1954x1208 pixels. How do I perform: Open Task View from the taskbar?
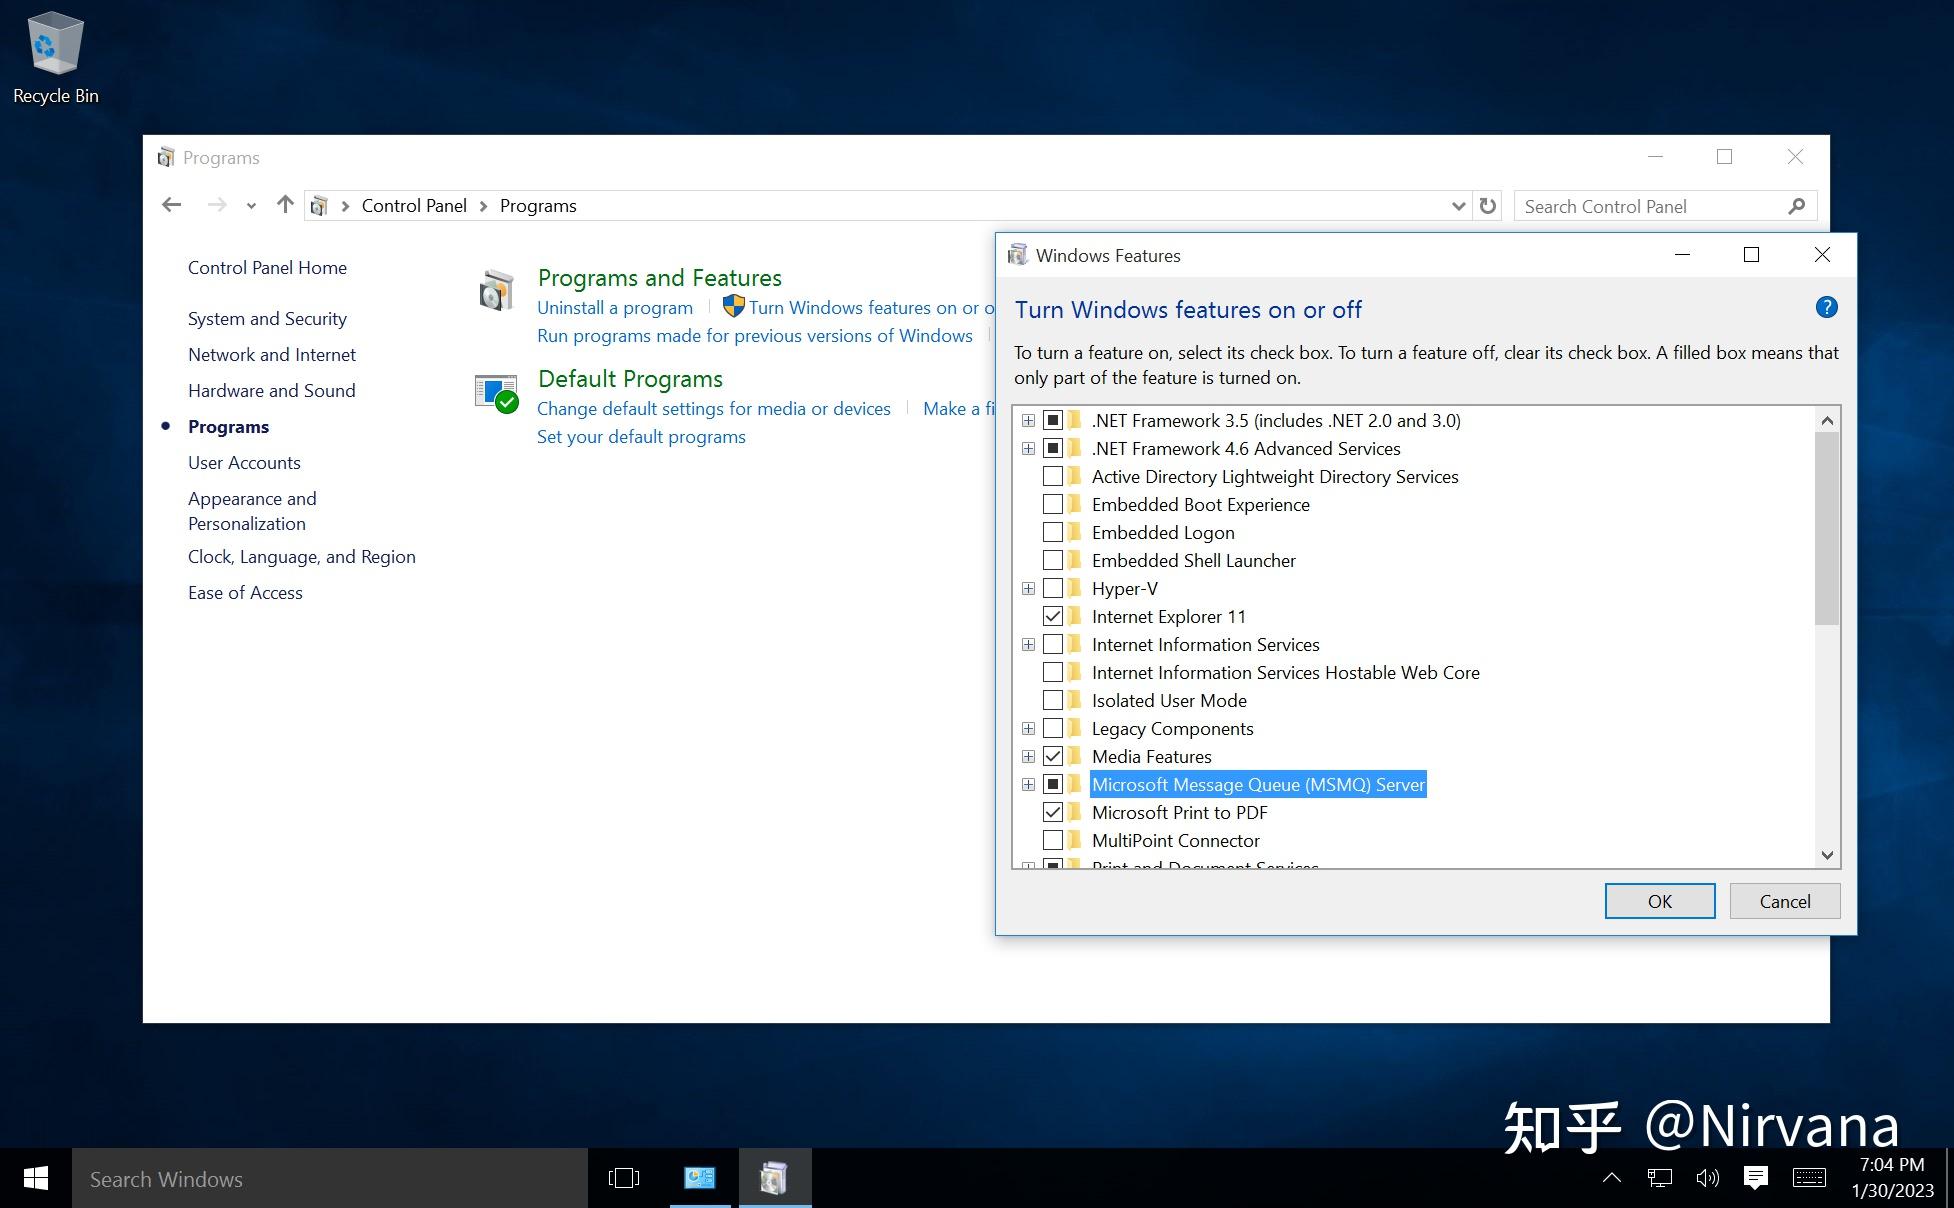pyautogui.click(x=623, y=1178)
